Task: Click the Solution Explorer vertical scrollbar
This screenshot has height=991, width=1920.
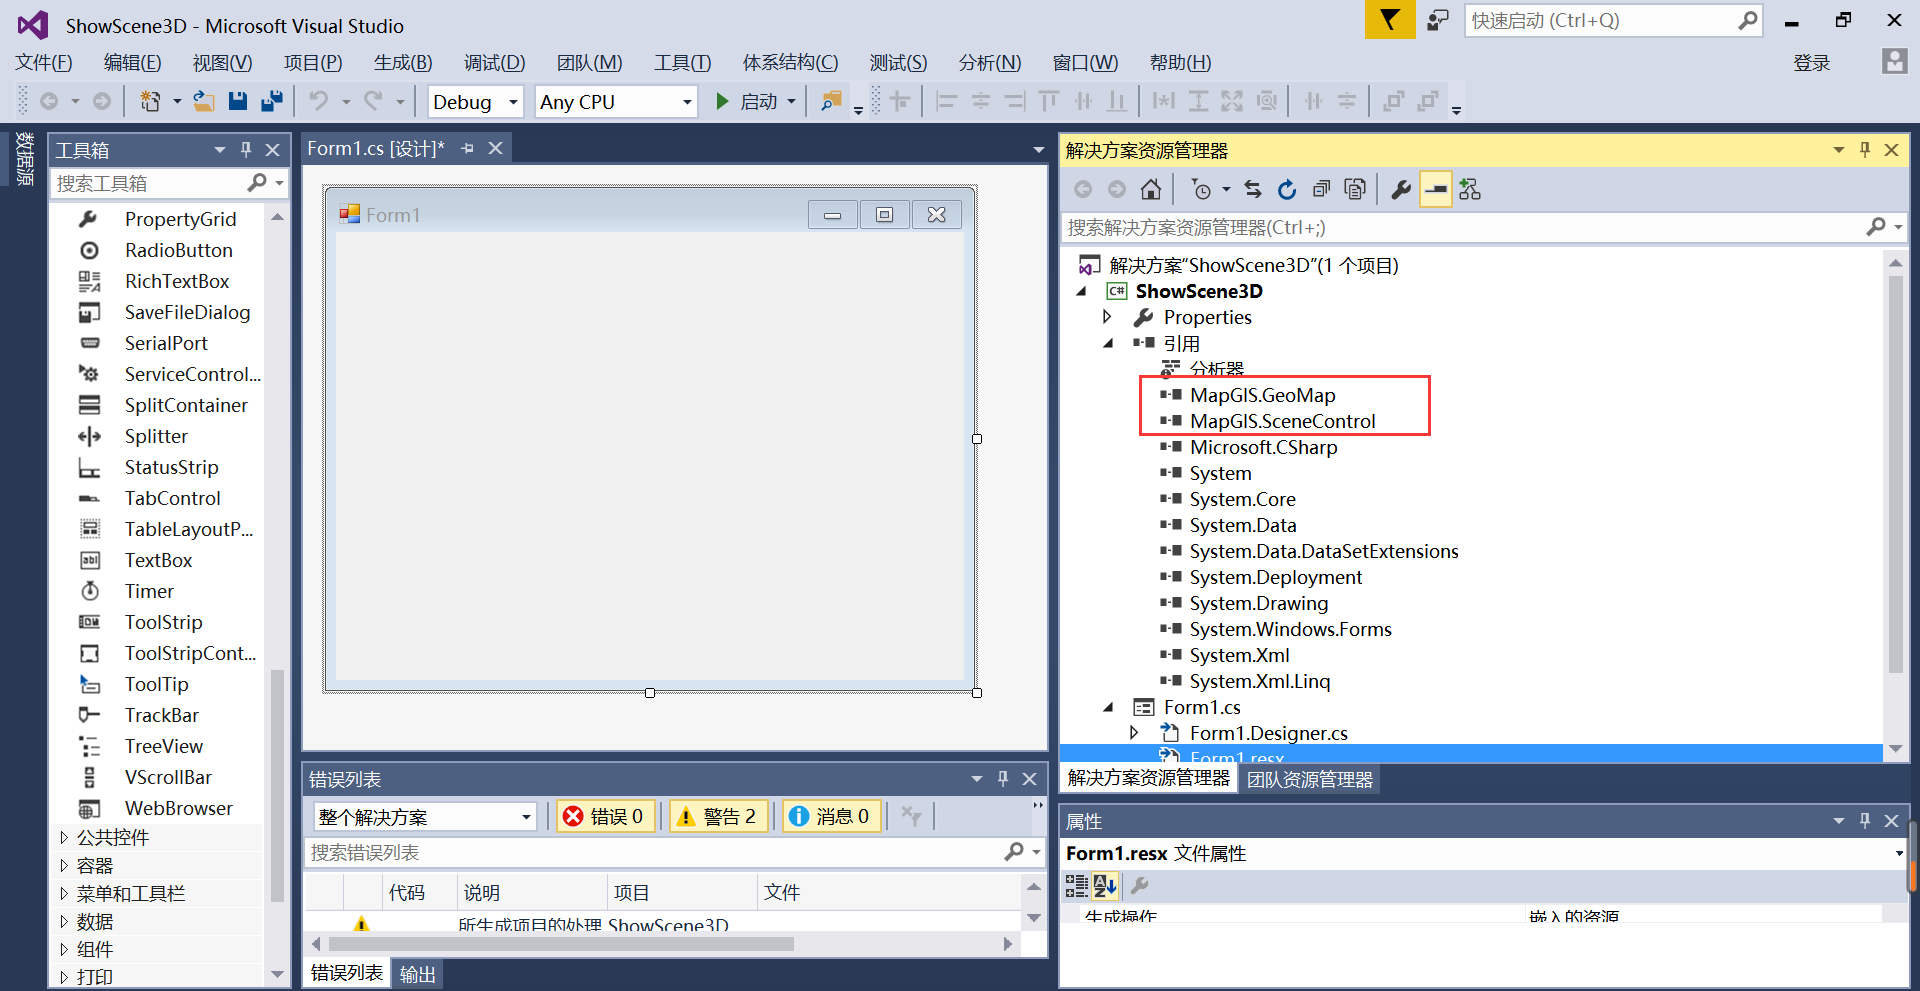Action: (1895, 472)
